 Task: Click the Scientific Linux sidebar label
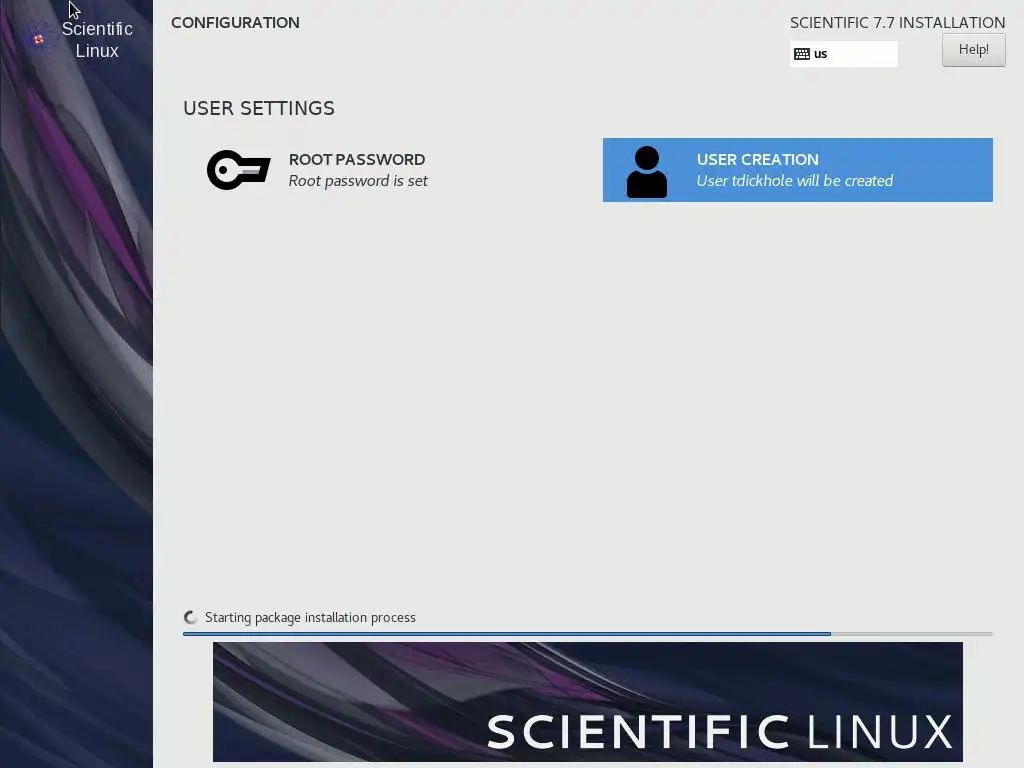(97, 40)
